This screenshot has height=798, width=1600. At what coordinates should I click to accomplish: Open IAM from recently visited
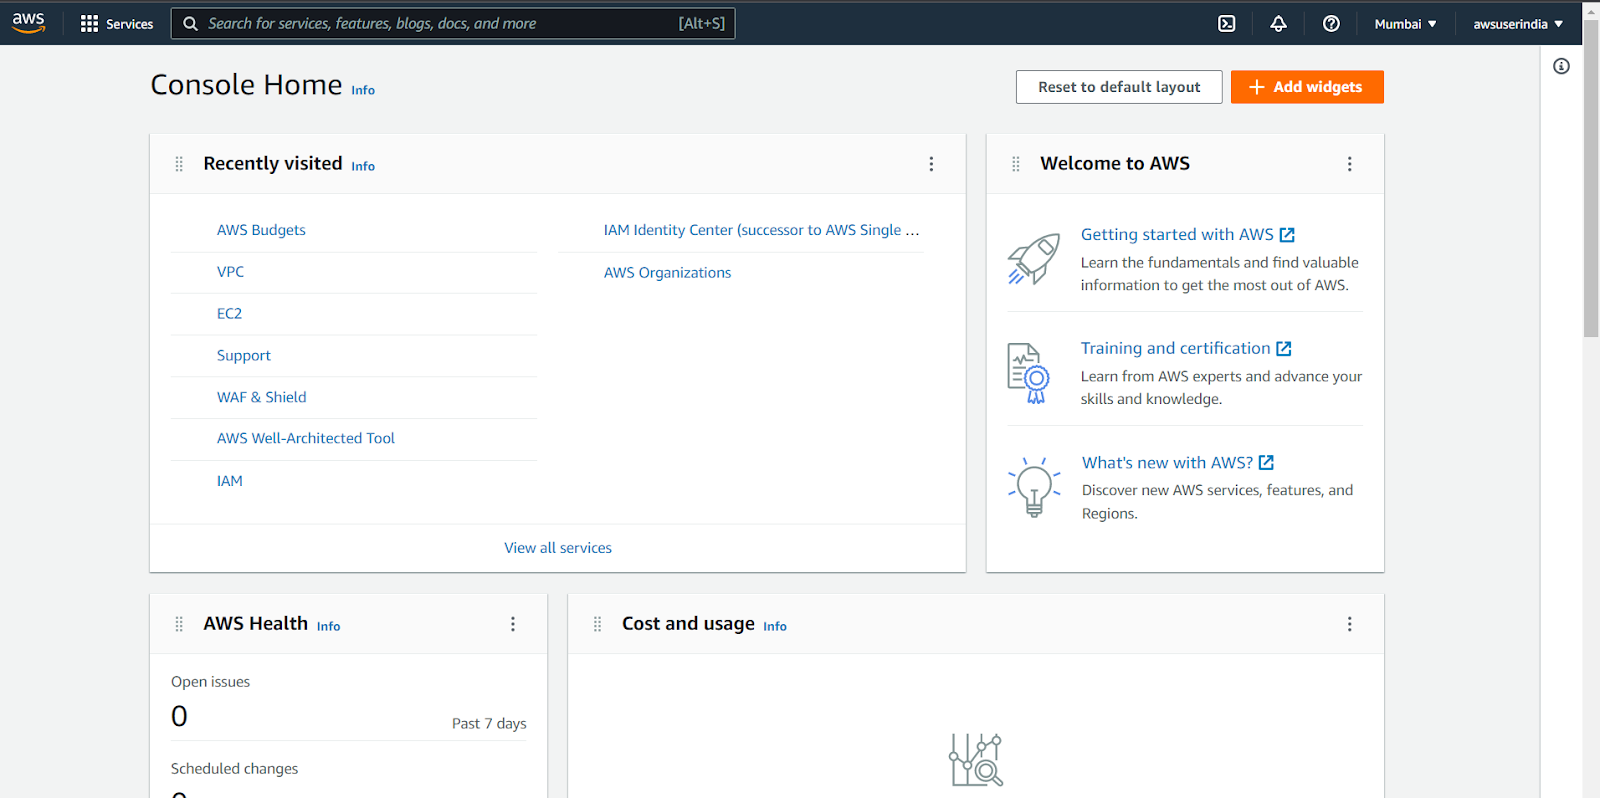(230, 481)
